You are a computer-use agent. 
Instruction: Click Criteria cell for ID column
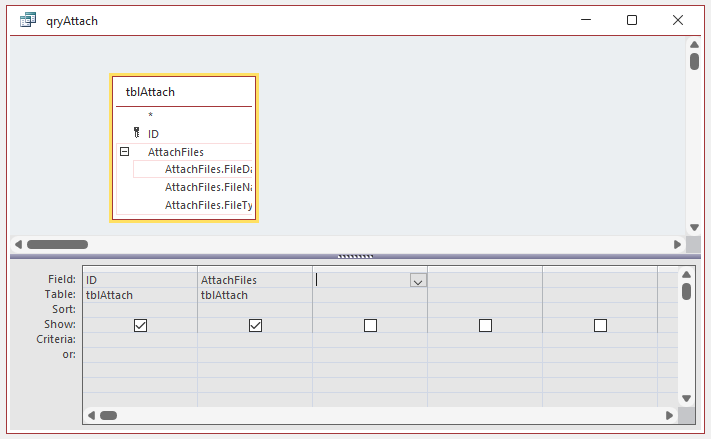[x=140, y=340]
